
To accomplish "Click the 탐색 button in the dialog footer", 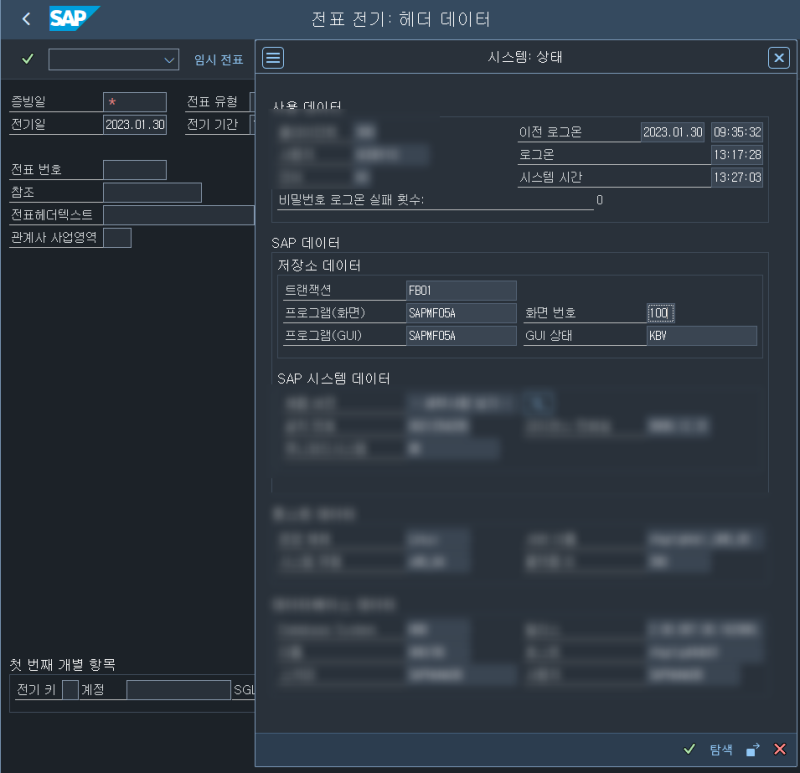I will [720, 749].
